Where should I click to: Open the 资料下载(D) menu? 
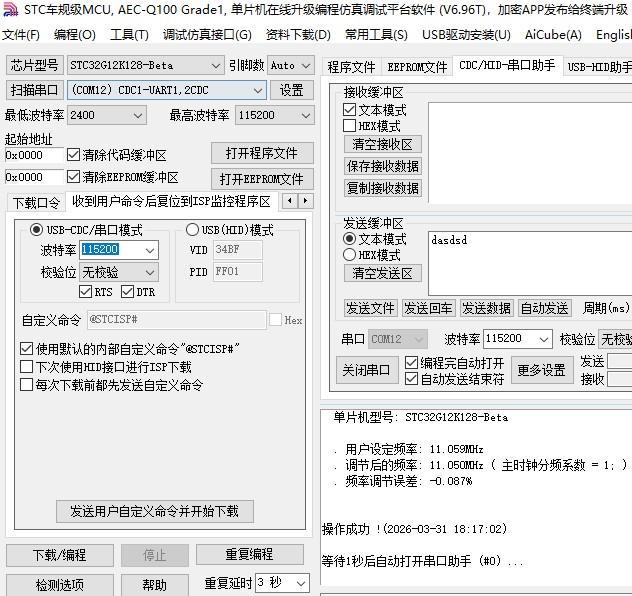pos(298,35)
